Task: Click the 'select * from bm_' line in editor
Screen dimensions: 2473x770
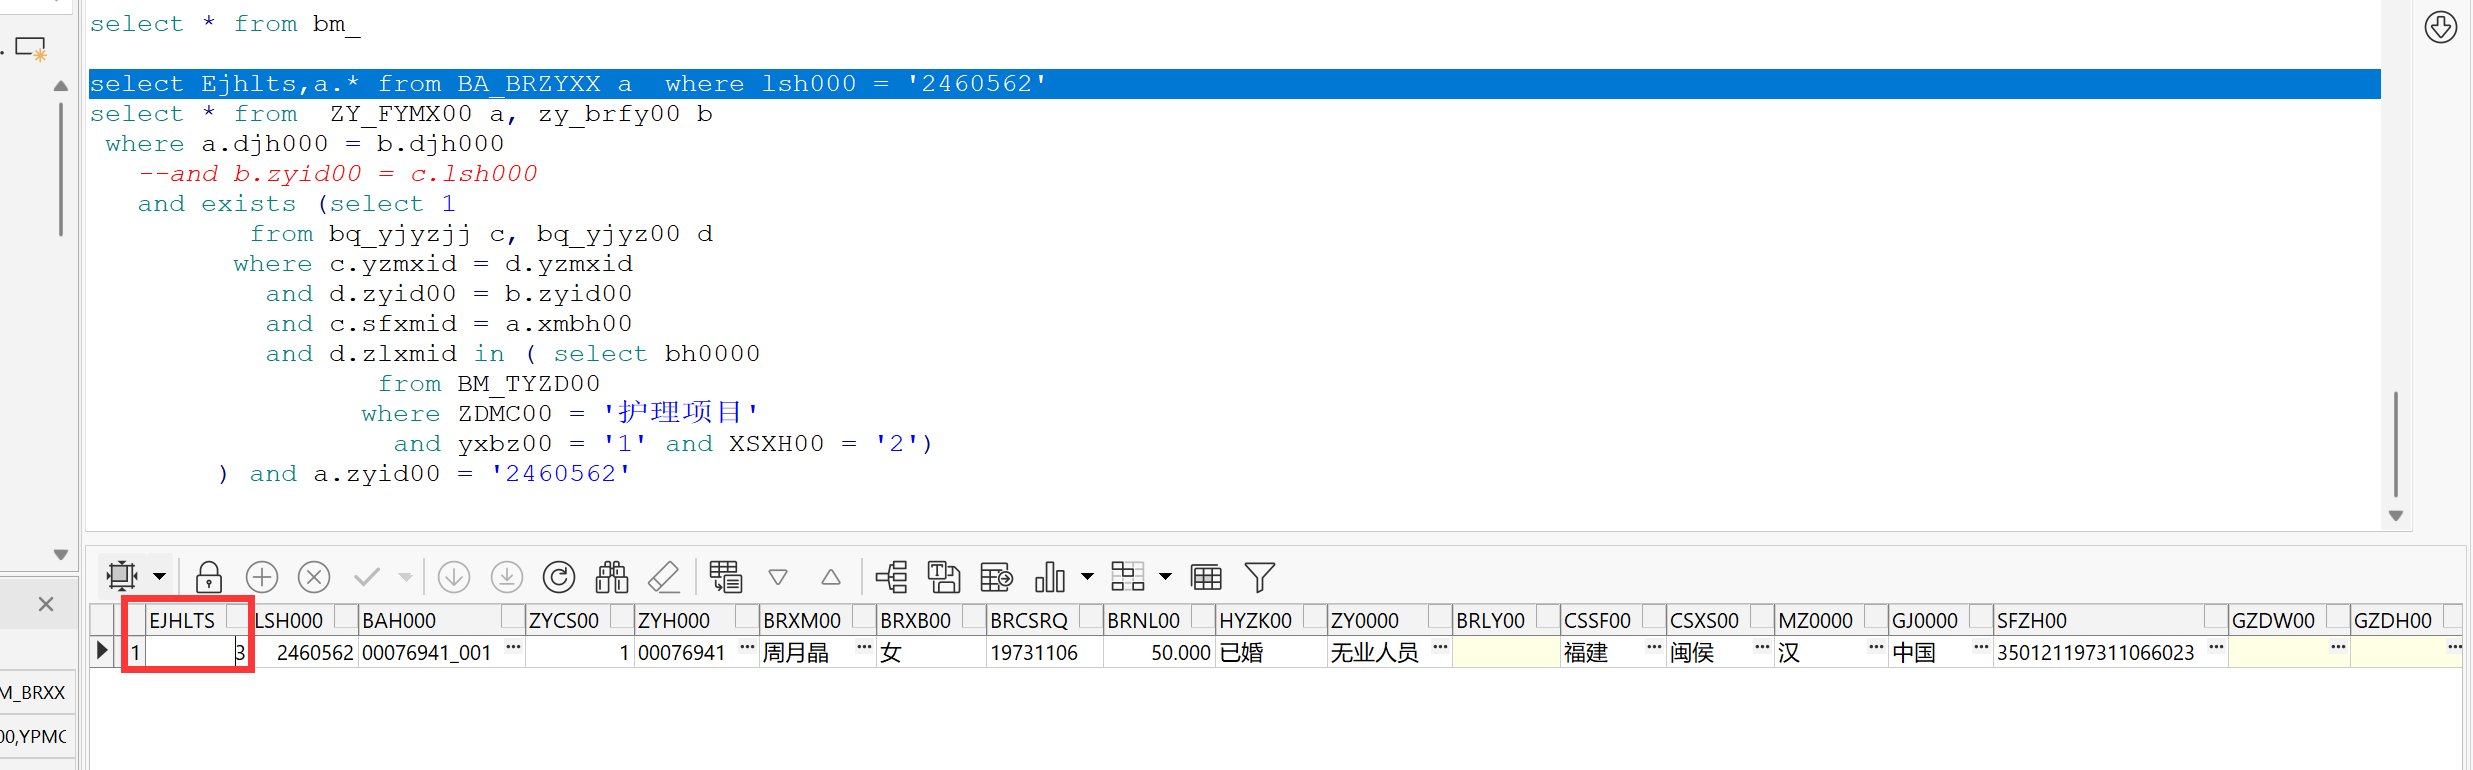Action: pyautogui.click(x=225, y=24)
